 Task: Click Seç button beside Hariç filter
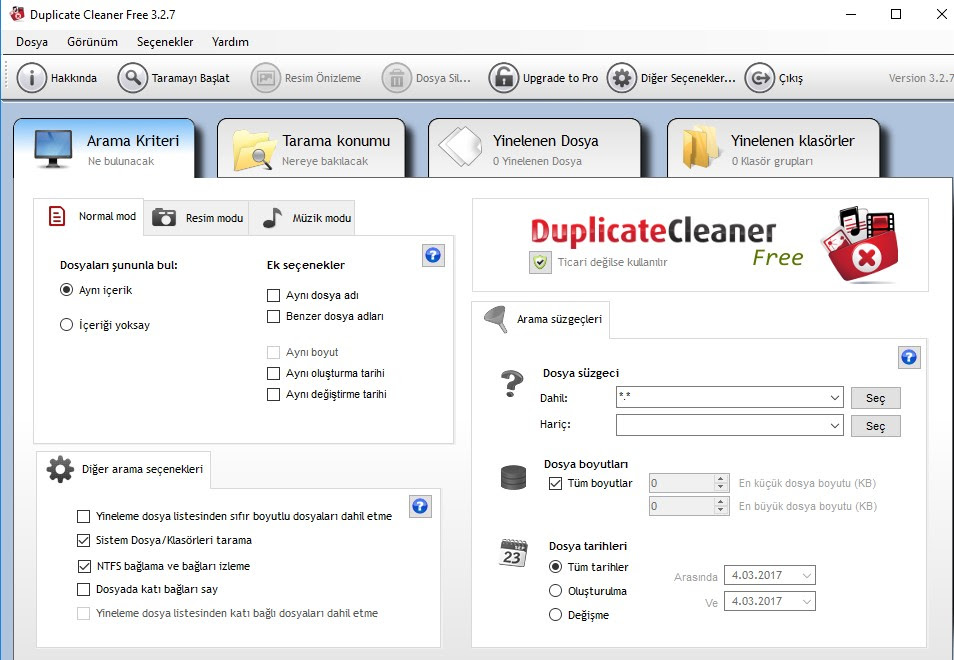(x=876, y=426)
